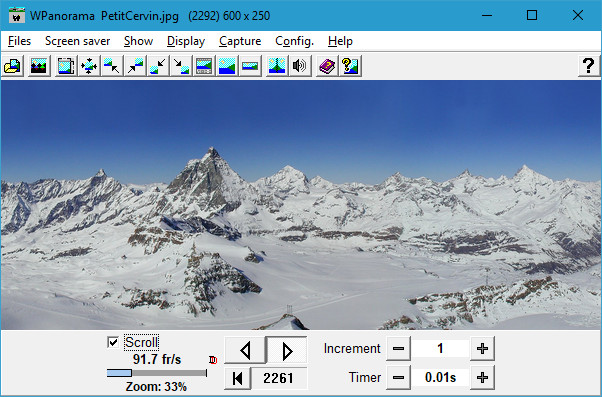Click the WPanorama title bar app icon

point(17,16)
